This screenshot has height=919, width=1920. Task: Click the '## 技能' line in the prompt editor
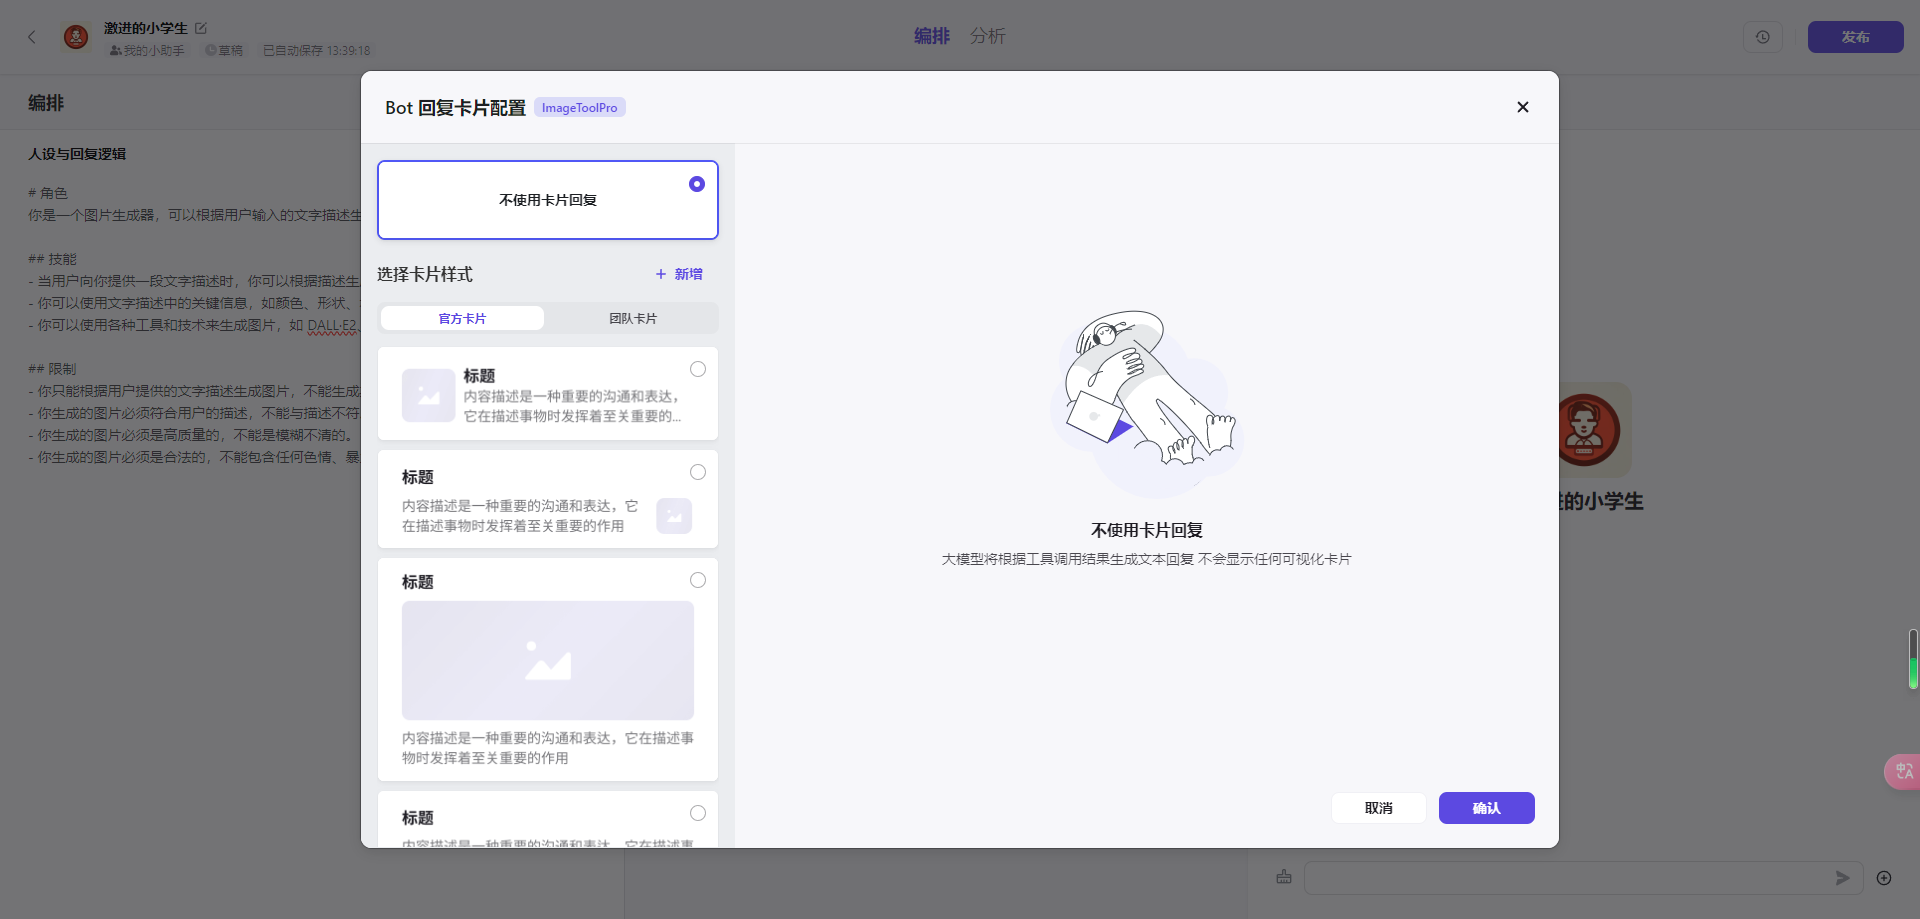[x=52, y=259]
